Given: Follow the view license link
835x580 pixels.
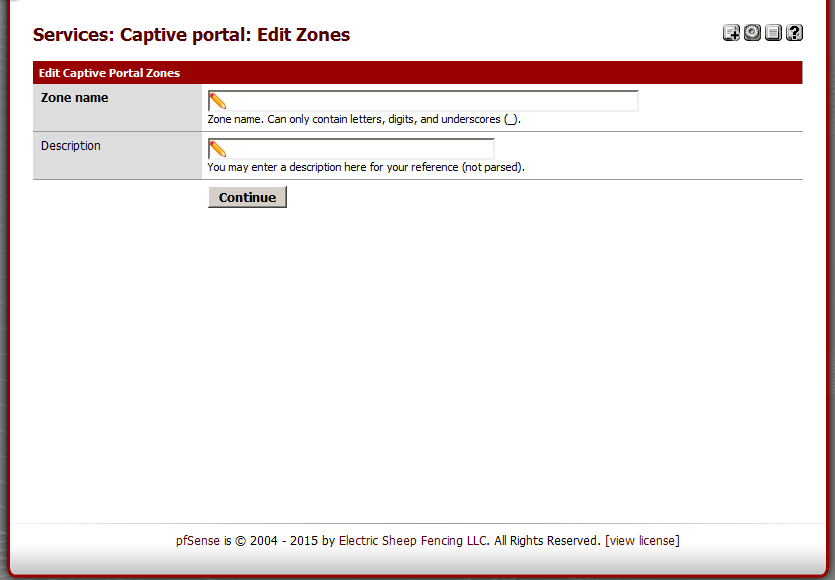Looking at the screenshot, I should [642, 541].
